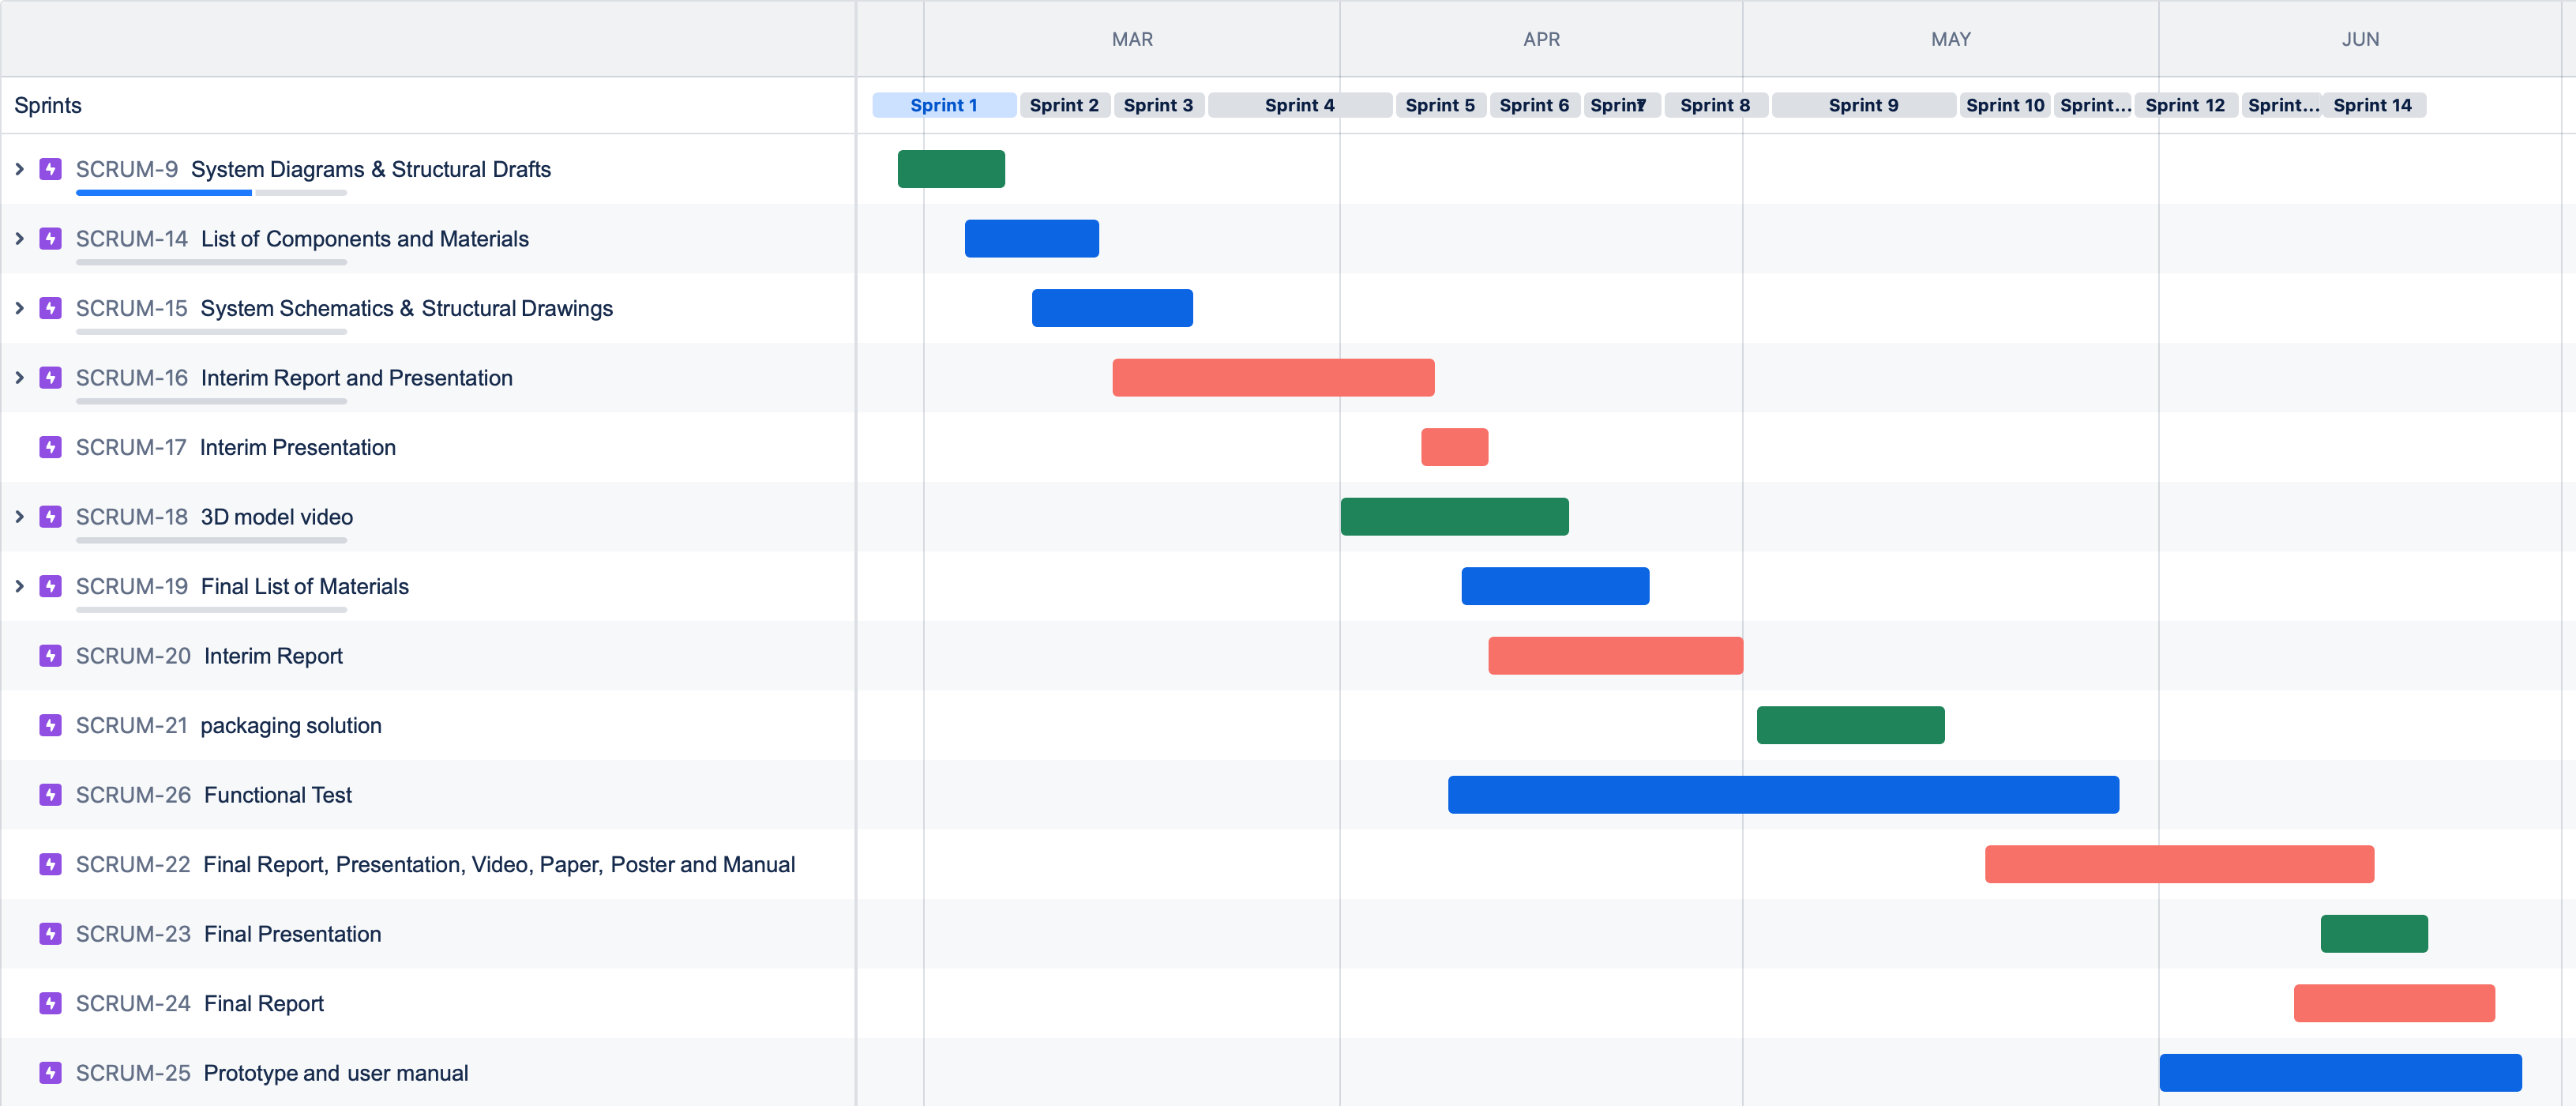Click the epic icon next to SCRUM-20
This screenshot has width=2576, height=1106.
pos(50,656)
